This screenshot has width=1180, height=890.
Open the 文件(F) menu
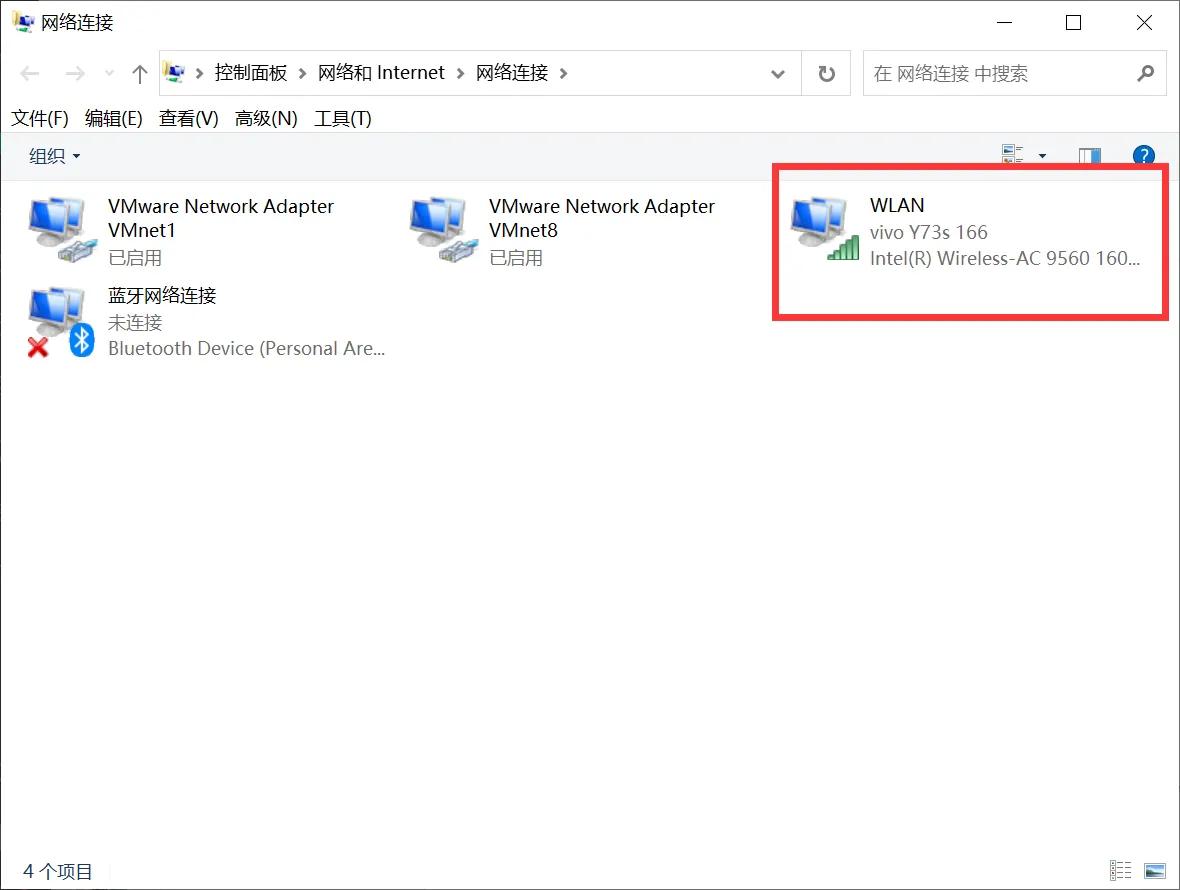[x=38, y=118]
